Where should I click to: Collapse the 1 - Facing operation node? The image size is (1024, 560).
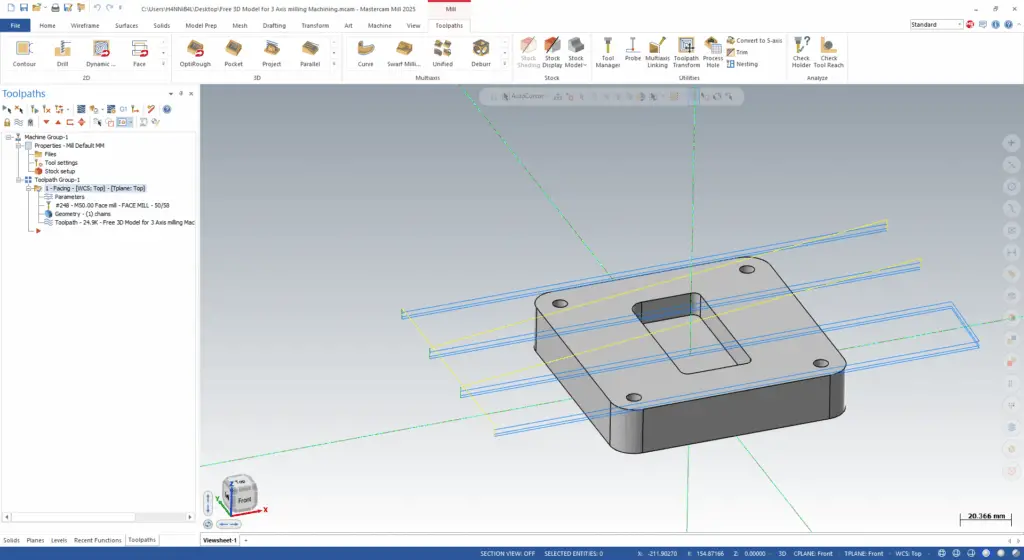[x=28, y=188]
